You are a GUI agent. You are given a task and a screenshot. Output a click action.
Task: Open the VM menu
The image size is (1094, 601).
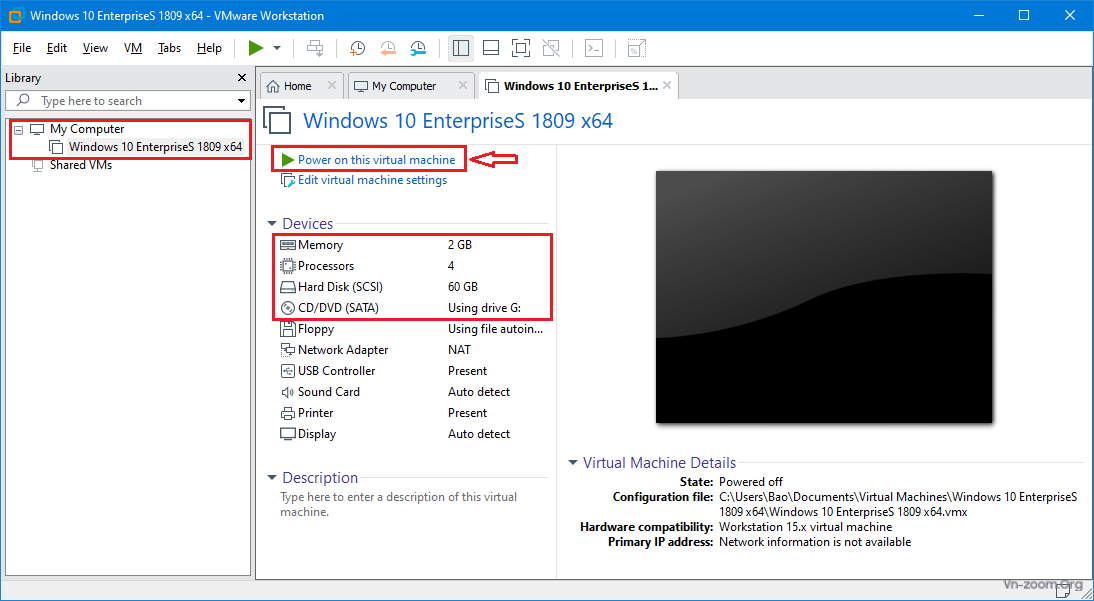tap(133, 48)
